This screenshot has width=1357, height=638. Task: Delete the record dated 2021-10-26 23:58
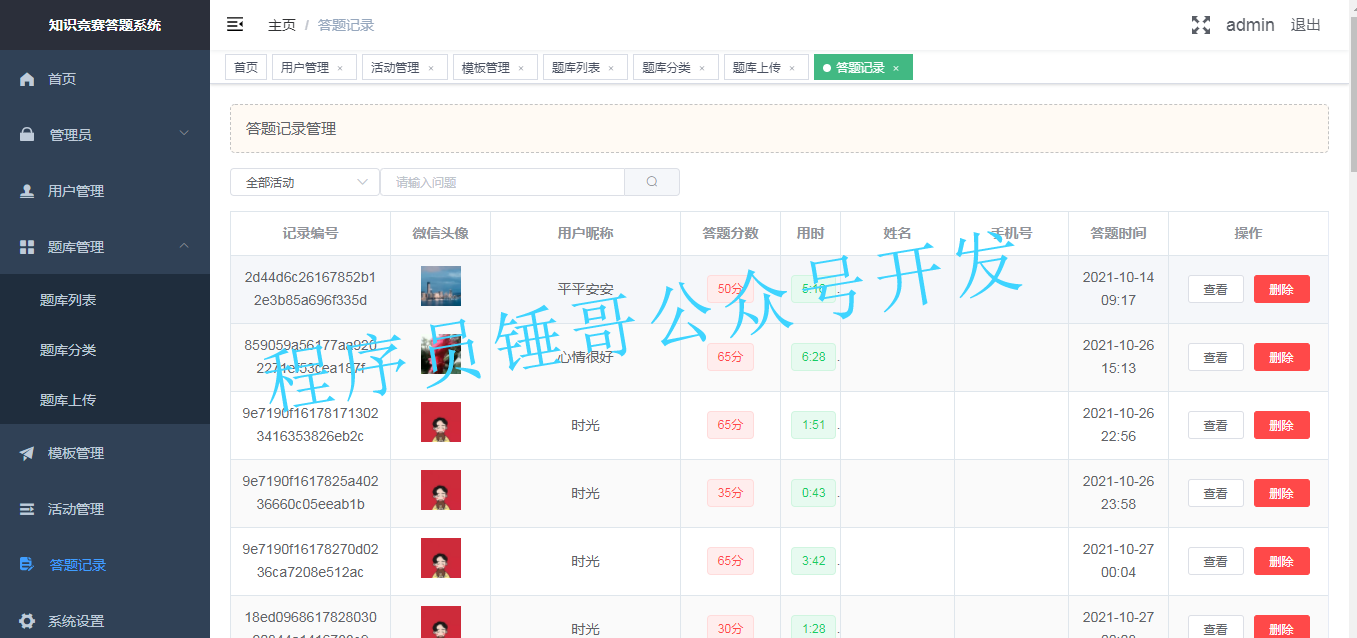click(x=1282, y=493)
